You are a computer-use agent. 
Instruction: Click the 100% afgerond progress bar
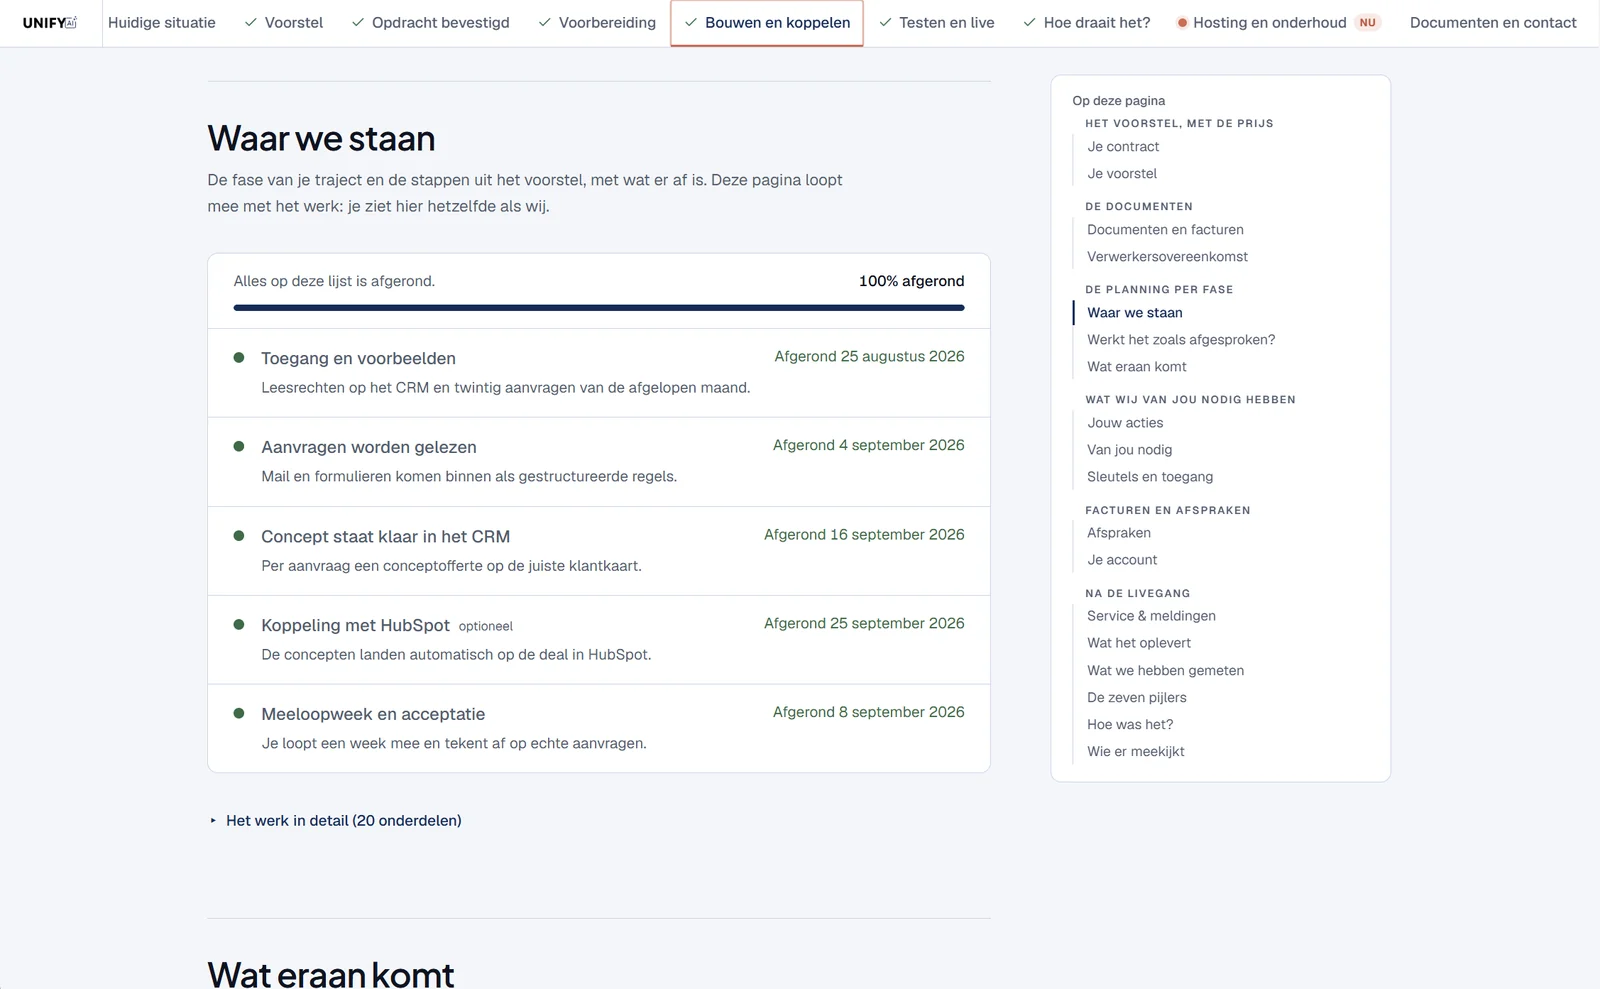[599, 308]
